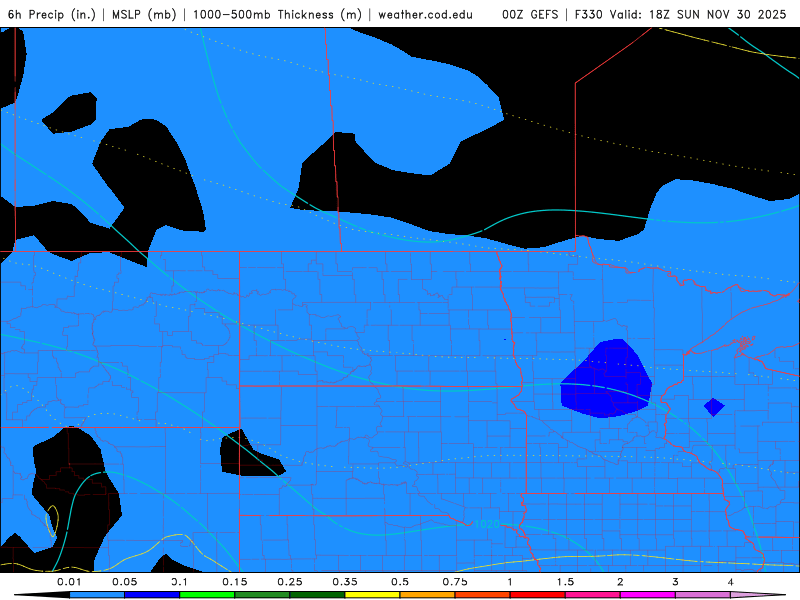The image size is (800, 600).
Task: Click the '0.25' legend label
Action: [x=290, y=582]
